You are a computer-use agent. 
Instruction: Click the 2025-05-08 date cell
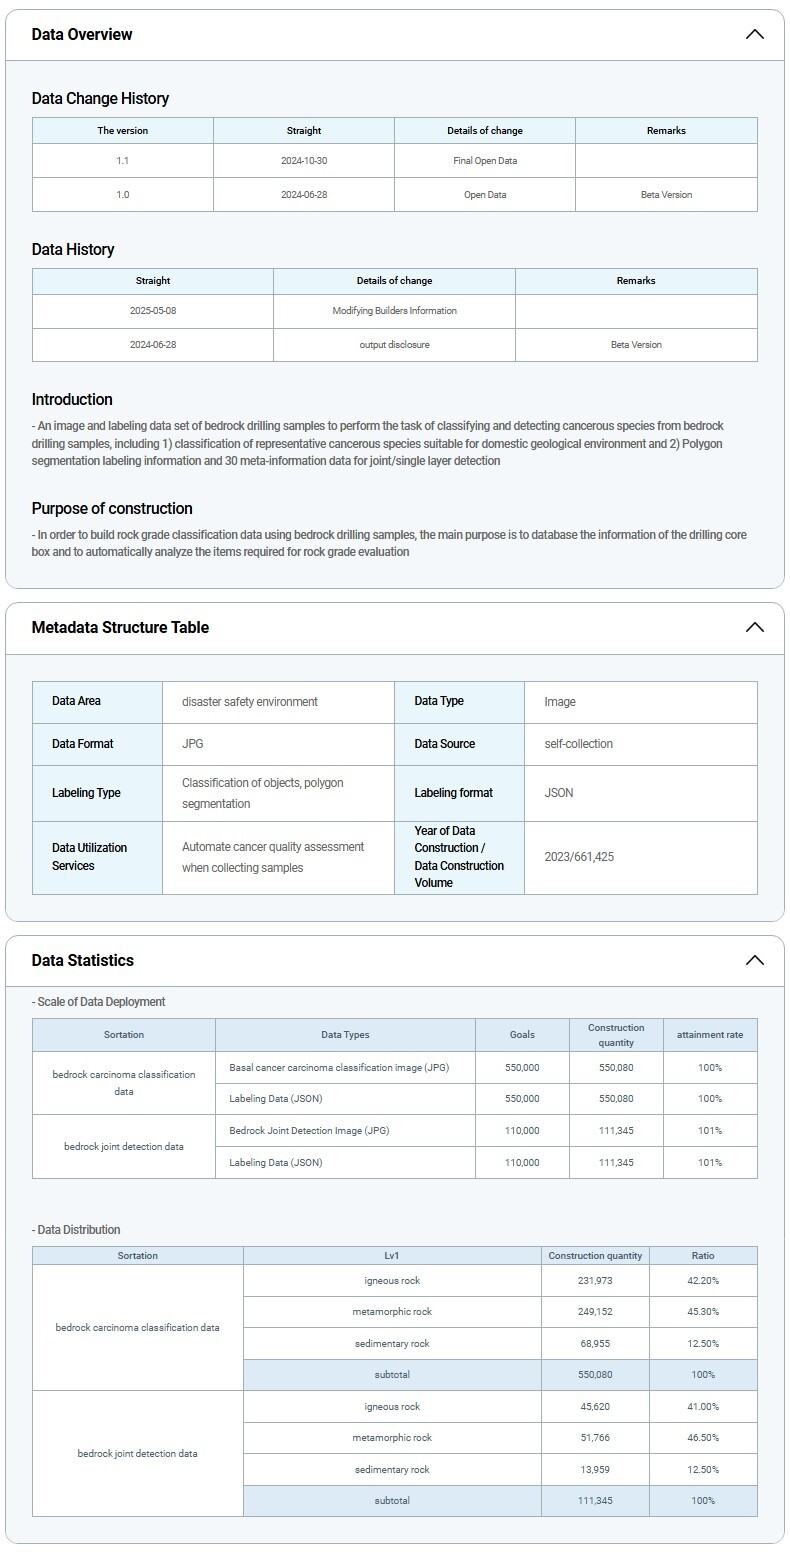pyautogui.click(x=153, y=311)
